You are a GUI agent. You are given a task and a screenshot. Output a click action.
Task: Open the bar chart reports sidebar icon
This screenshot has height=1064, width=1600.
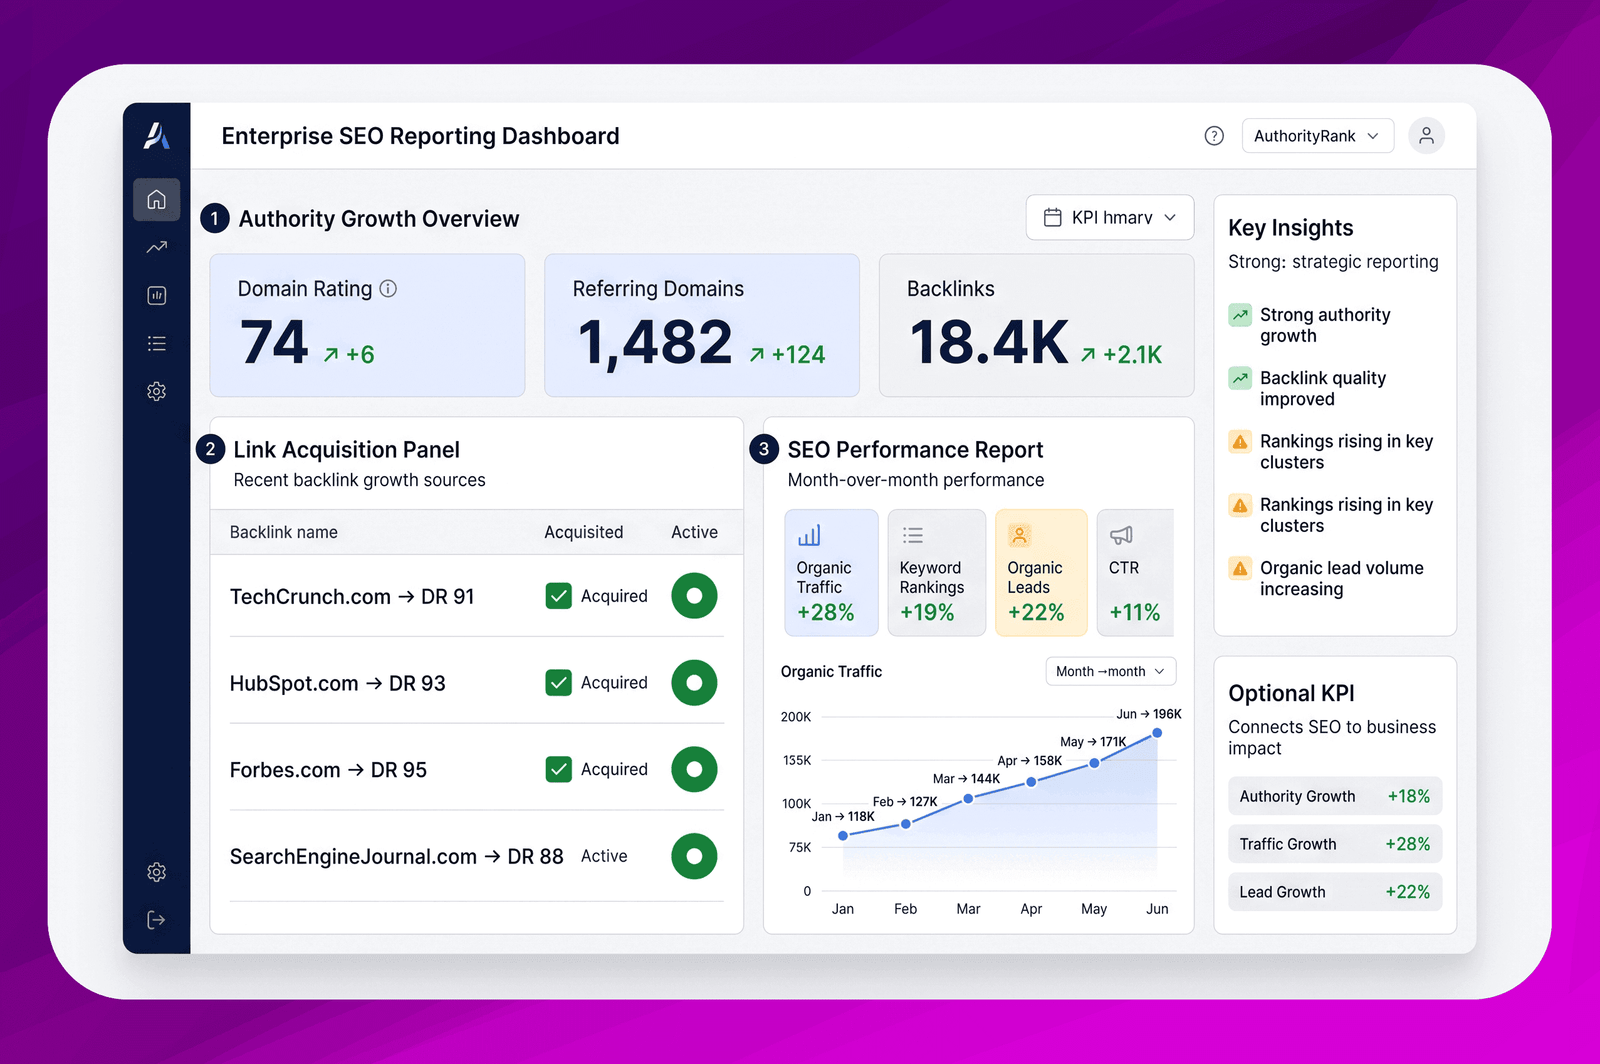pos(157,295)
